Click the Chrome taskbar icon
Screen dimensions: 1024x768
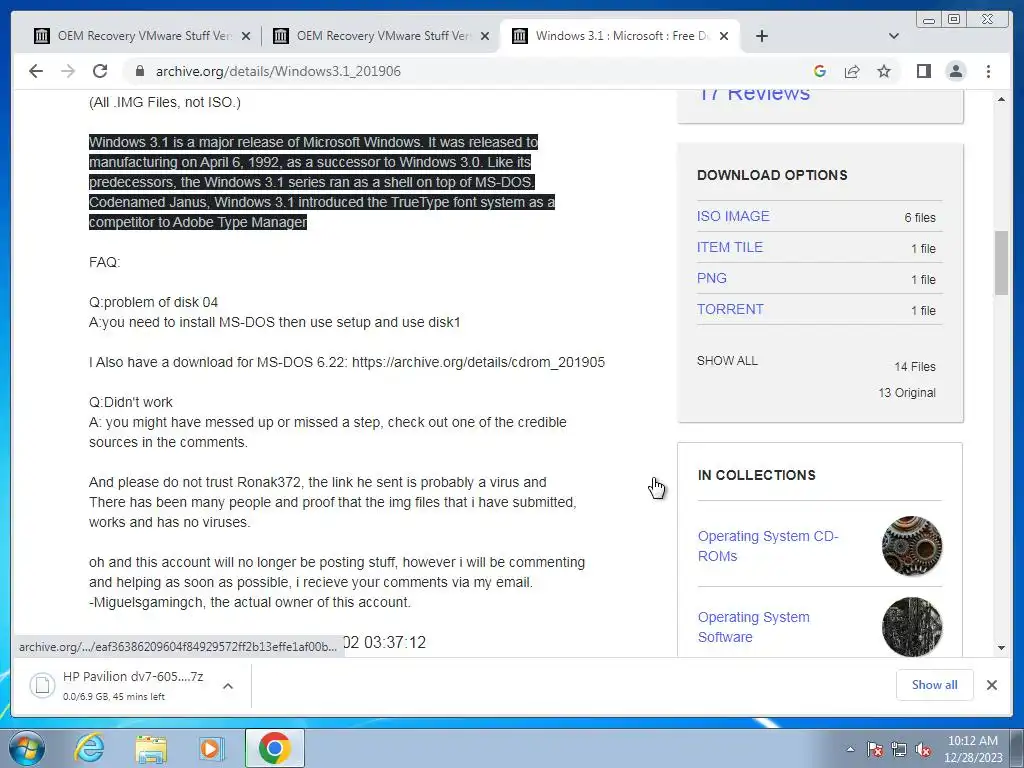(274, 748)
